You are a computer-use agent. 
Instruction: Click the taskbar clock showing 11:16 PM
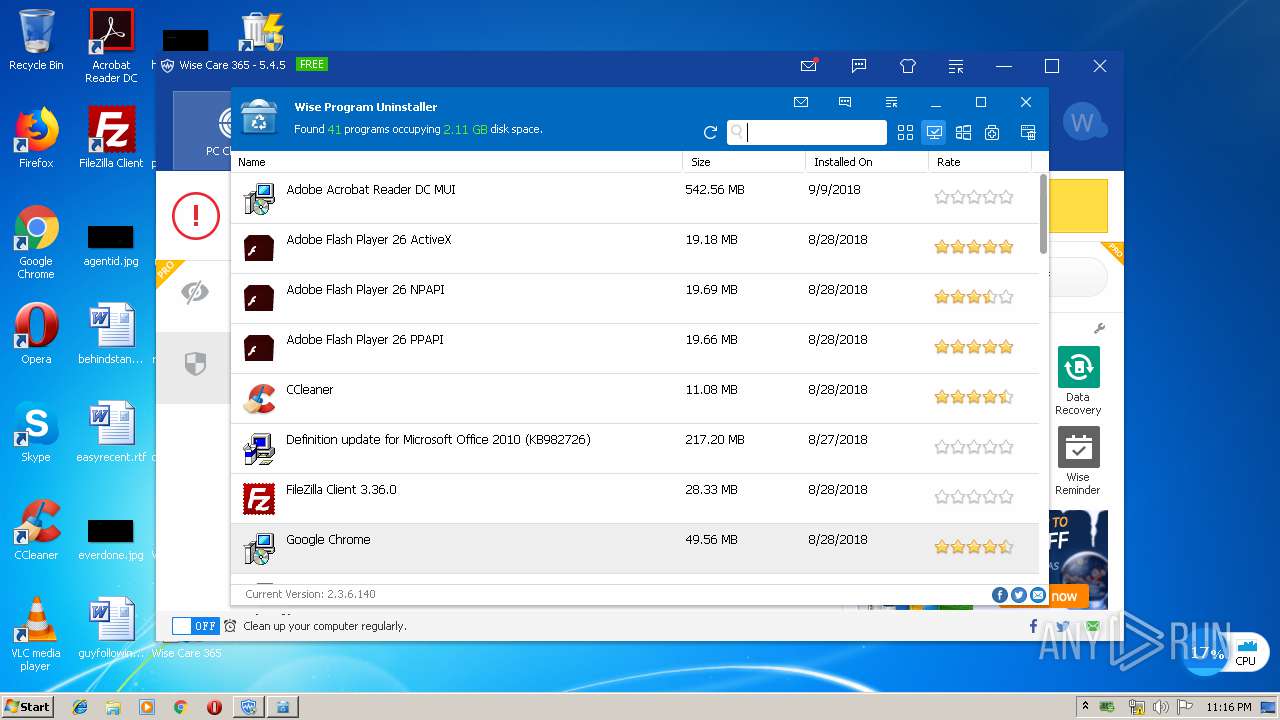tap(1228, 706)
